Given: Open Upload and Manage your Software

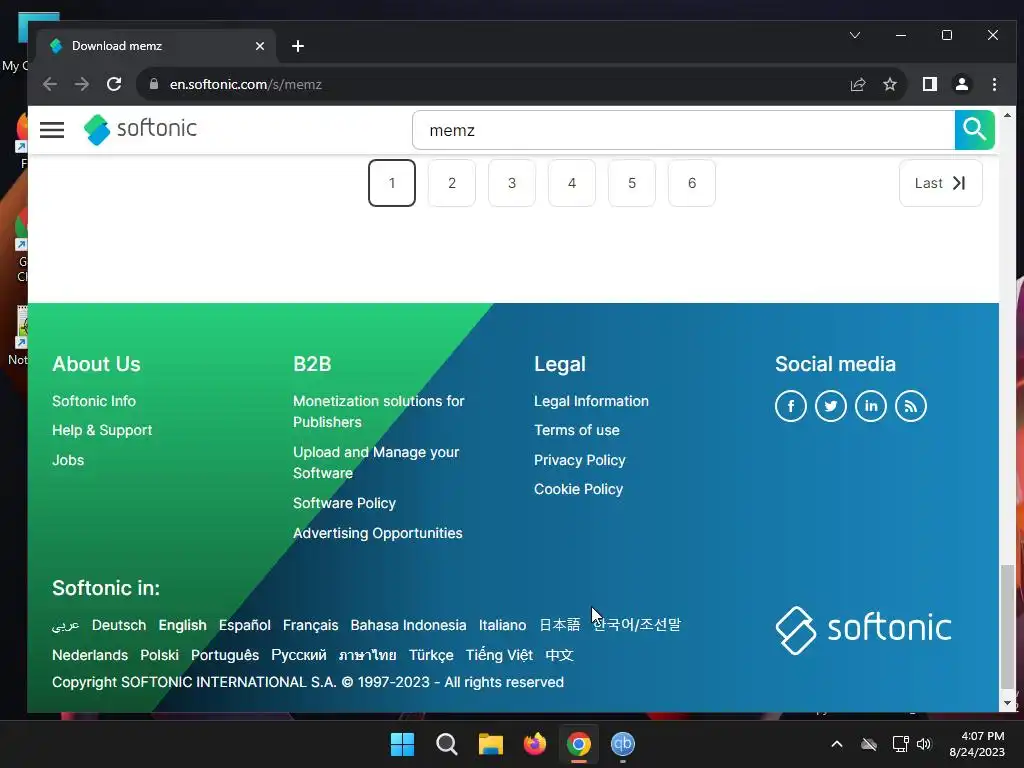Looking at the screenshot, I should (376, 462).
